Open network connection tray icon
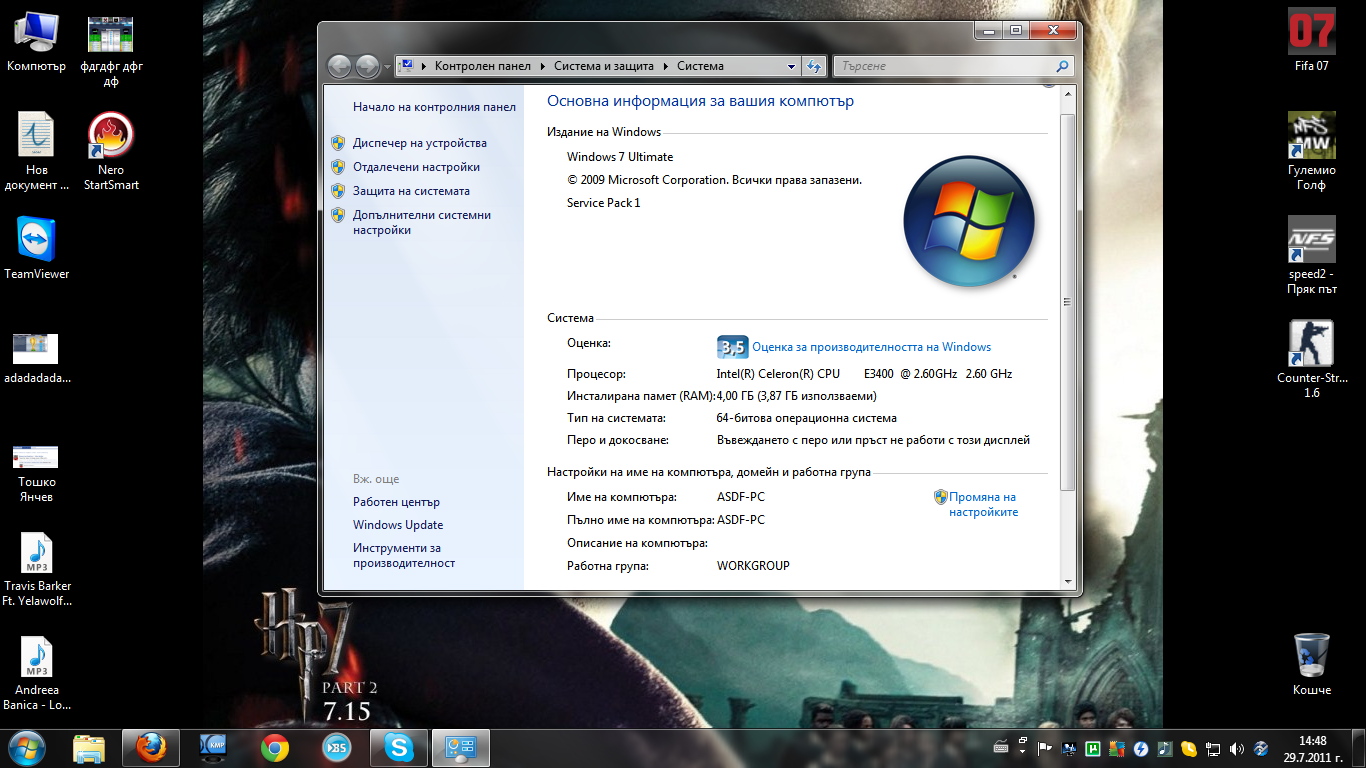Screen dimensions: 1366x768 (x=1214, y=748)
